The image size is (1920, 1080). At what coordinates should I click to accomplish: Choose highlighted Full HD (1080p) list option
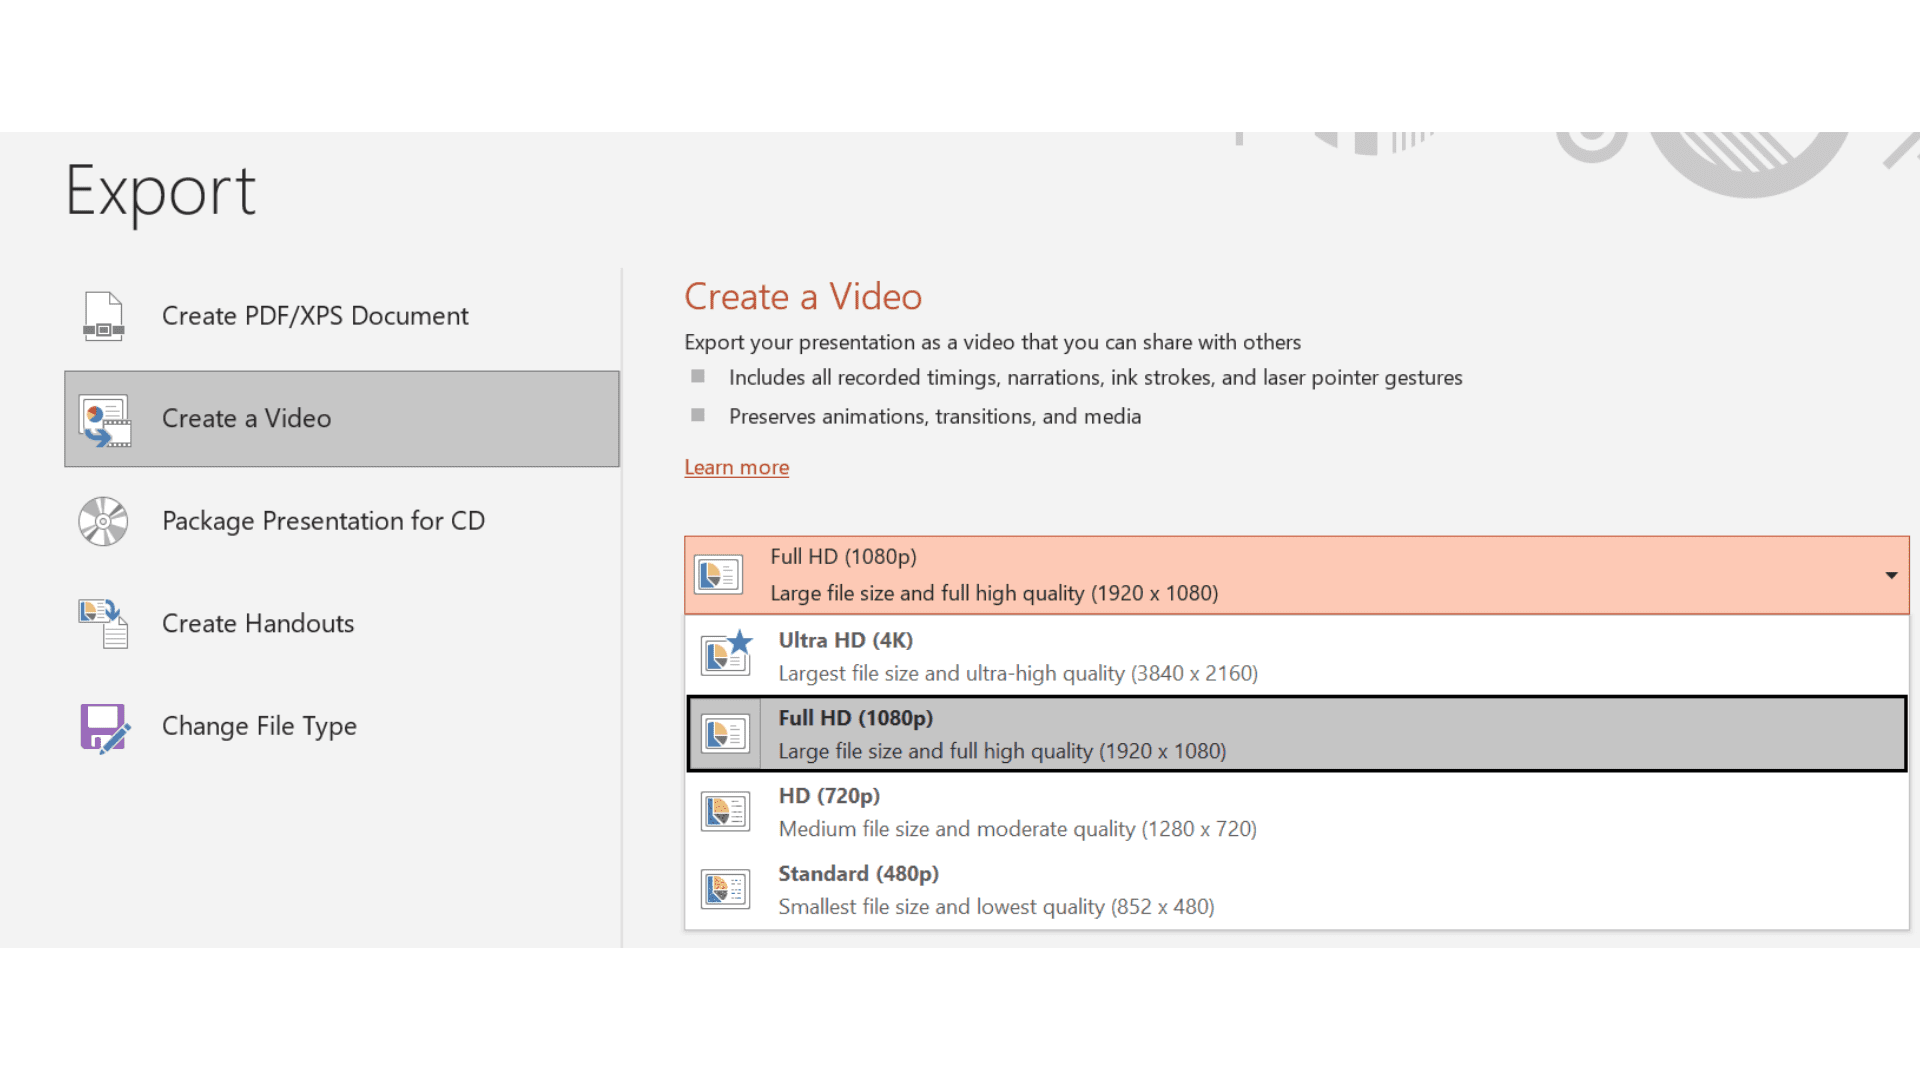point(1297,734)
